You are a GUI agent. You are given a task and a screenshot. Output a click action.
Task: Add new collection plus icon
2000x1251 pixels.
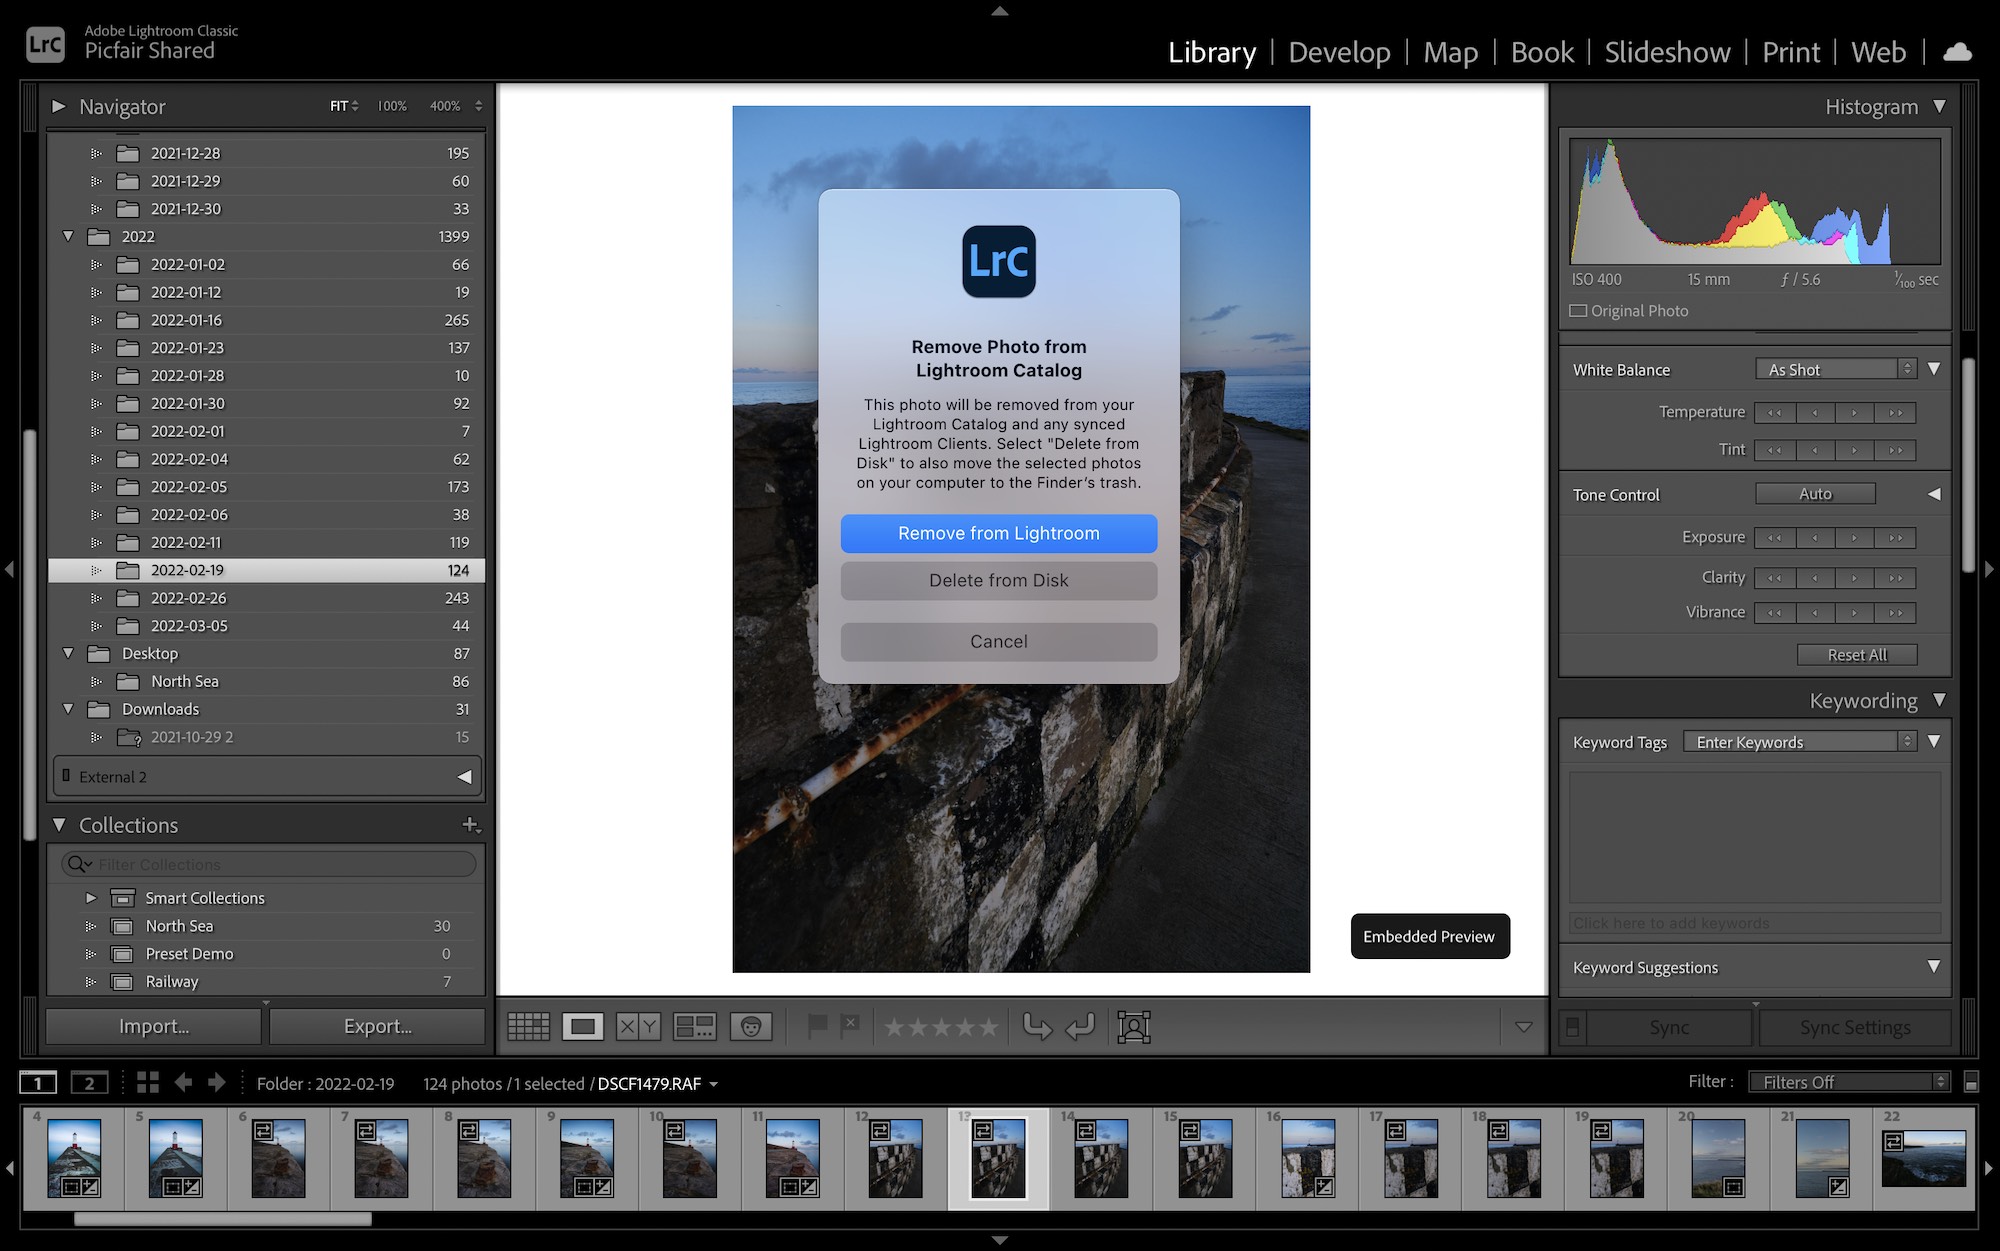tap(470, 825)
